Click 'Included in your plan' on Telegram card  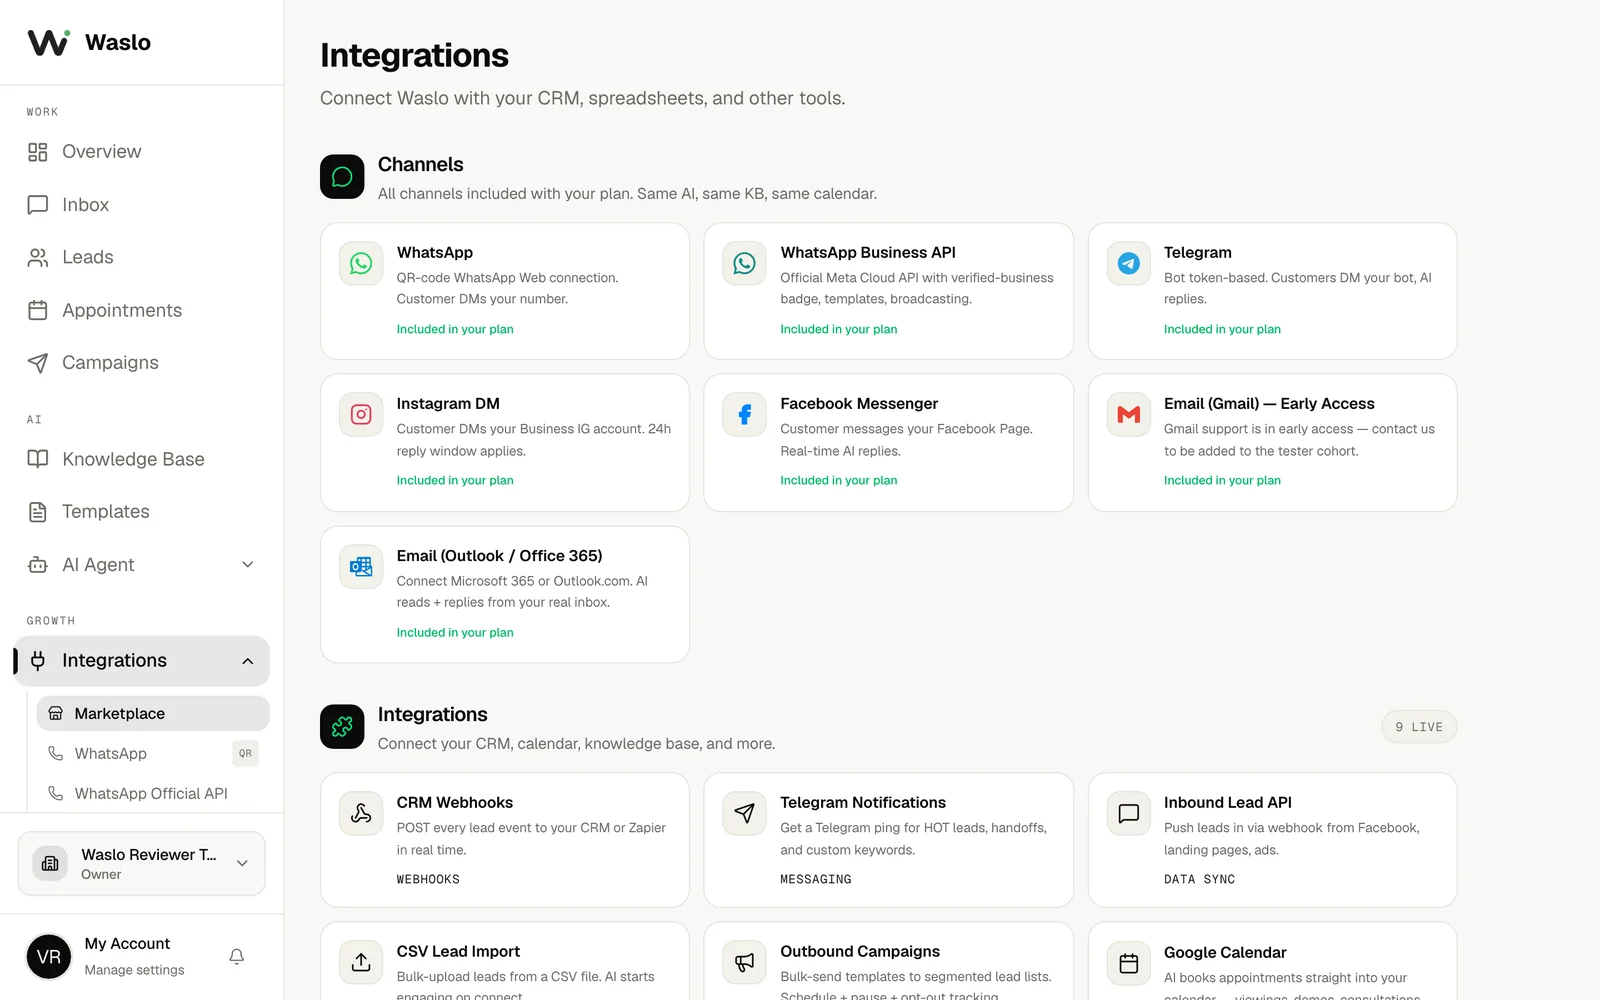(x=1222, y=329)
